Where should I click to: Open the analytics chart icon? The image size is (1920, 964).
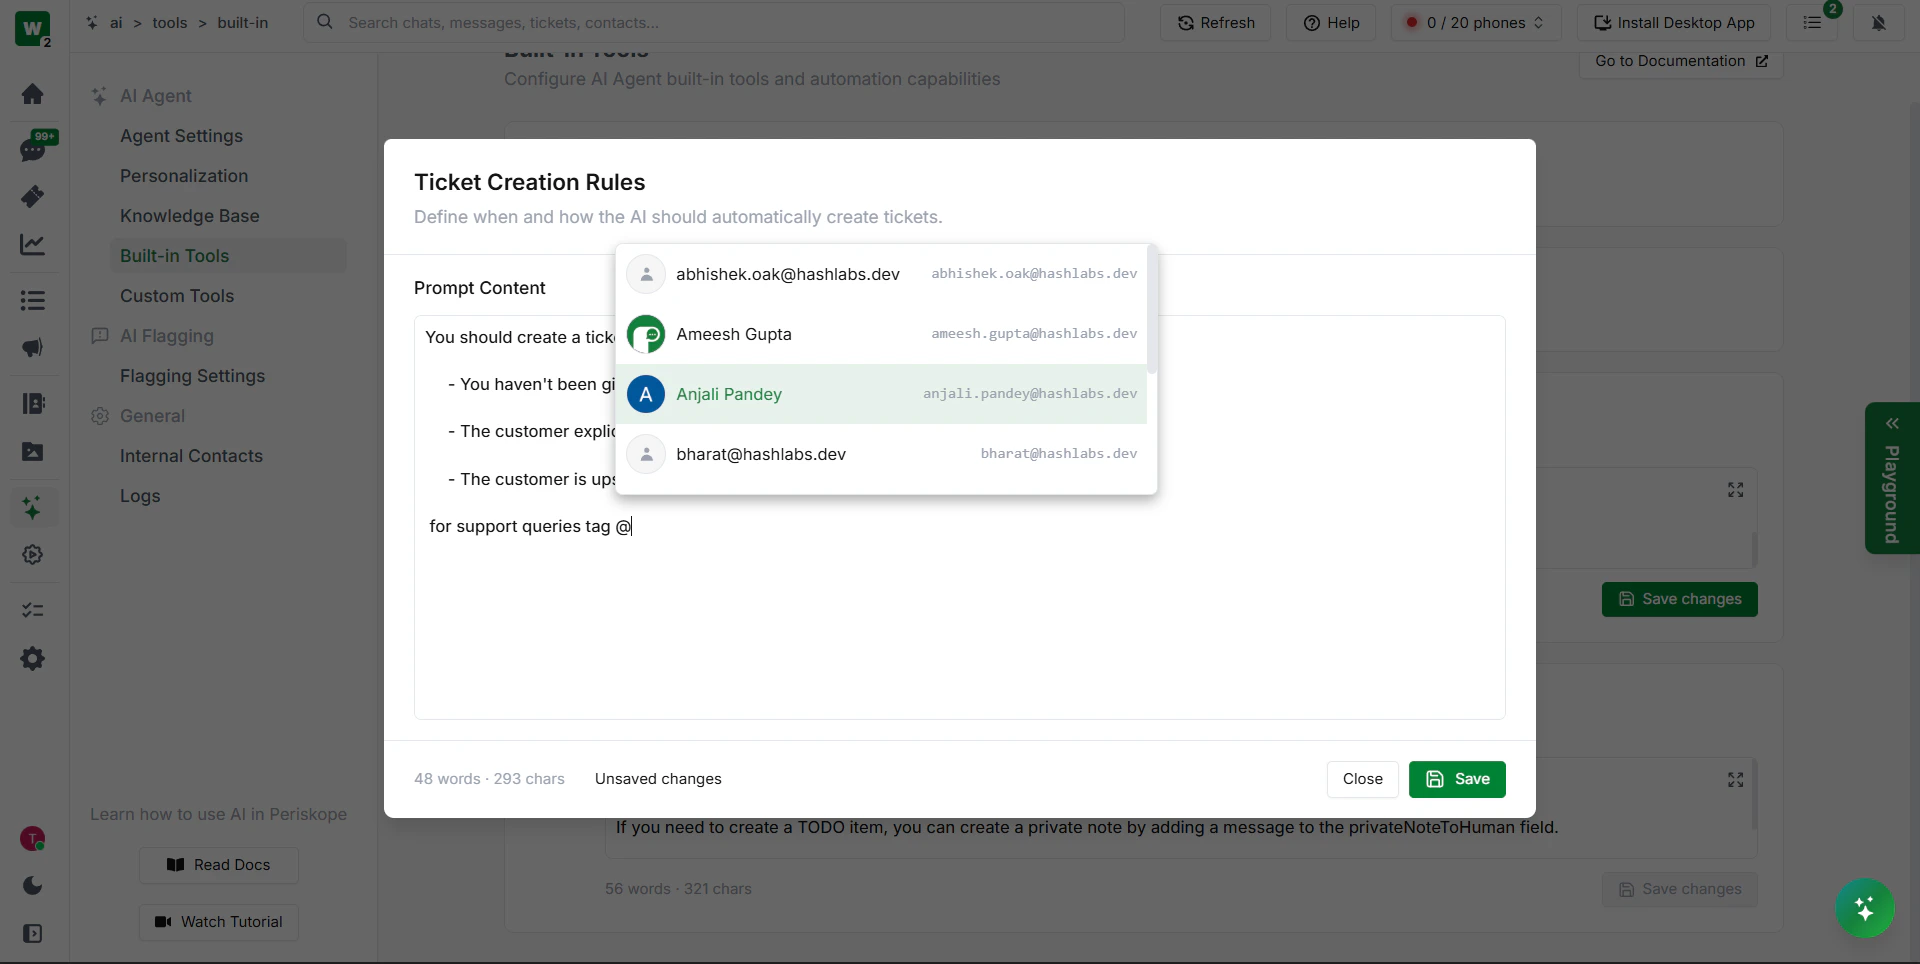(x=32, y=245)
